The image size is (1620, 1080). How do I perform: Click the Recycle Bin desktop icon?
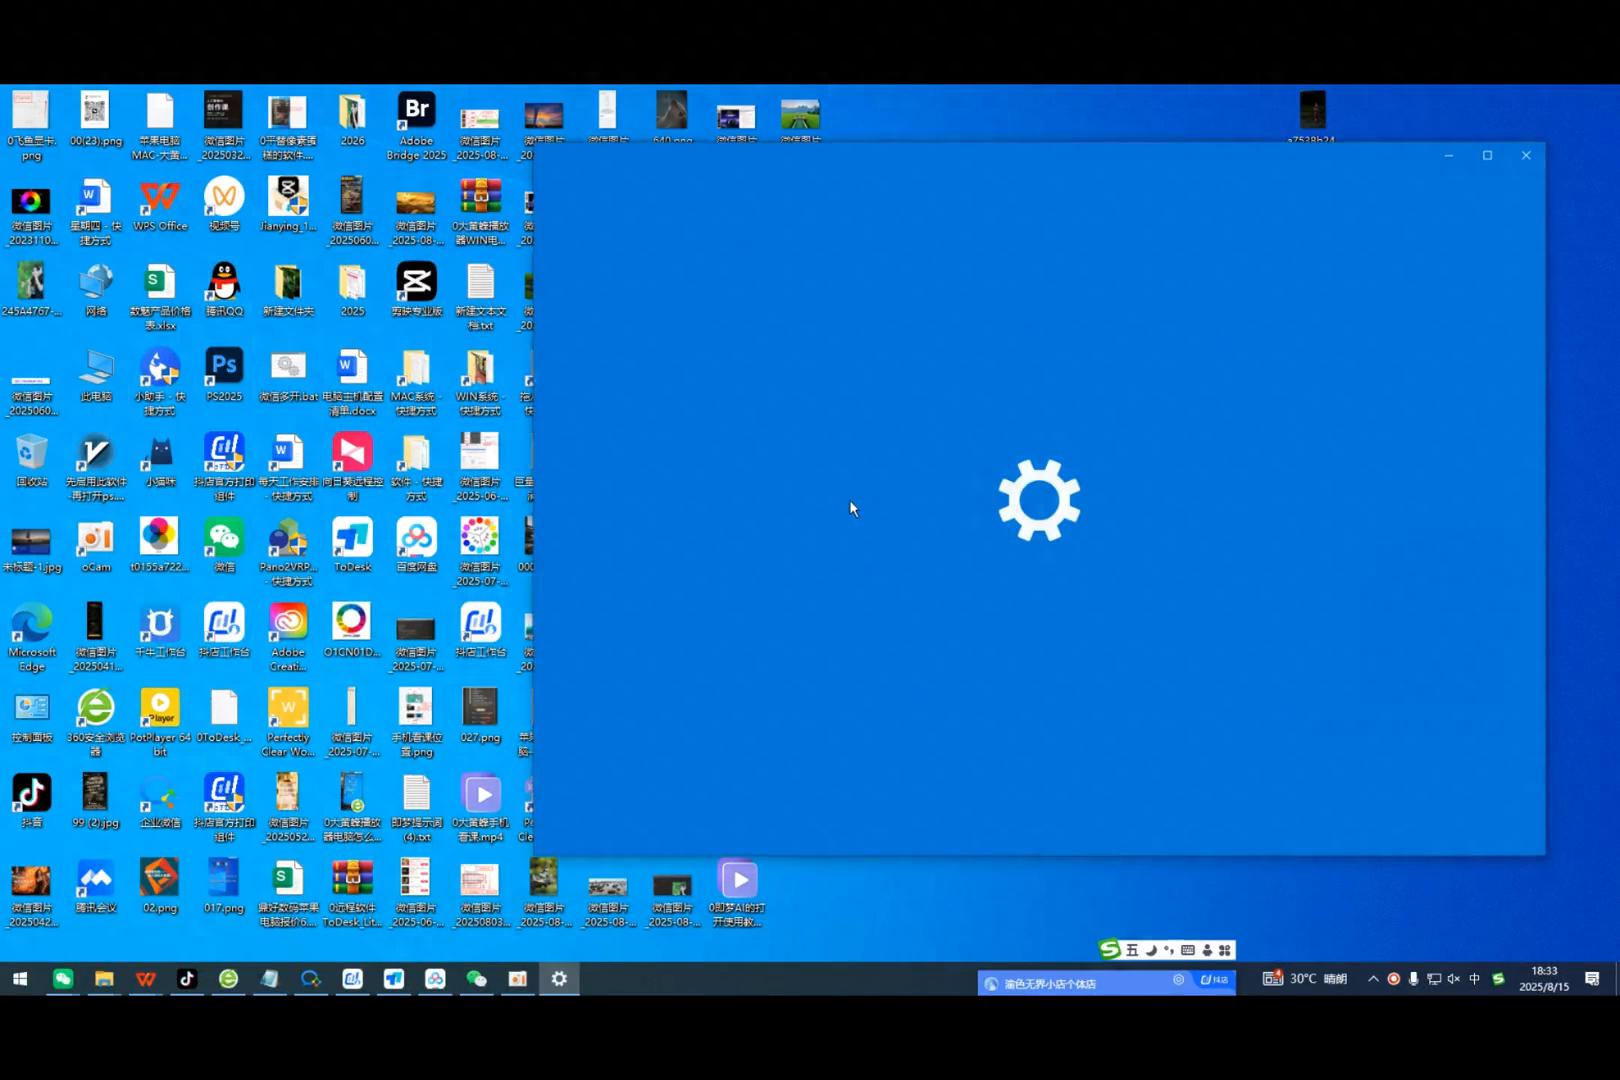pyautogui.click(x=32, y=454)
